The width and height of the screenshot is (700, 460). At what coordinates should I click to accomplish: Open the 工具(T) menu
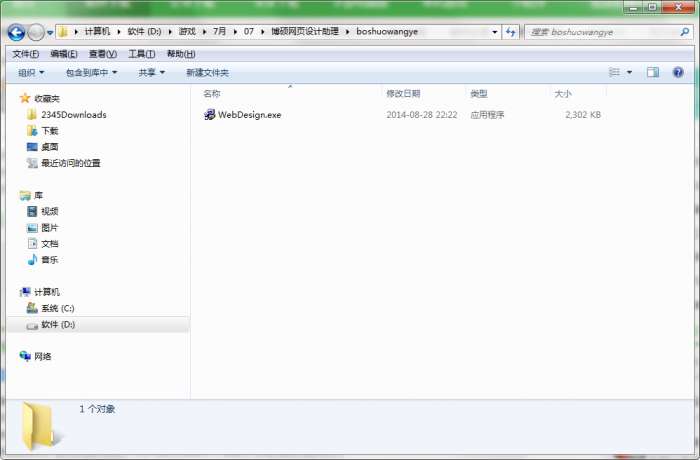point(142,54)
